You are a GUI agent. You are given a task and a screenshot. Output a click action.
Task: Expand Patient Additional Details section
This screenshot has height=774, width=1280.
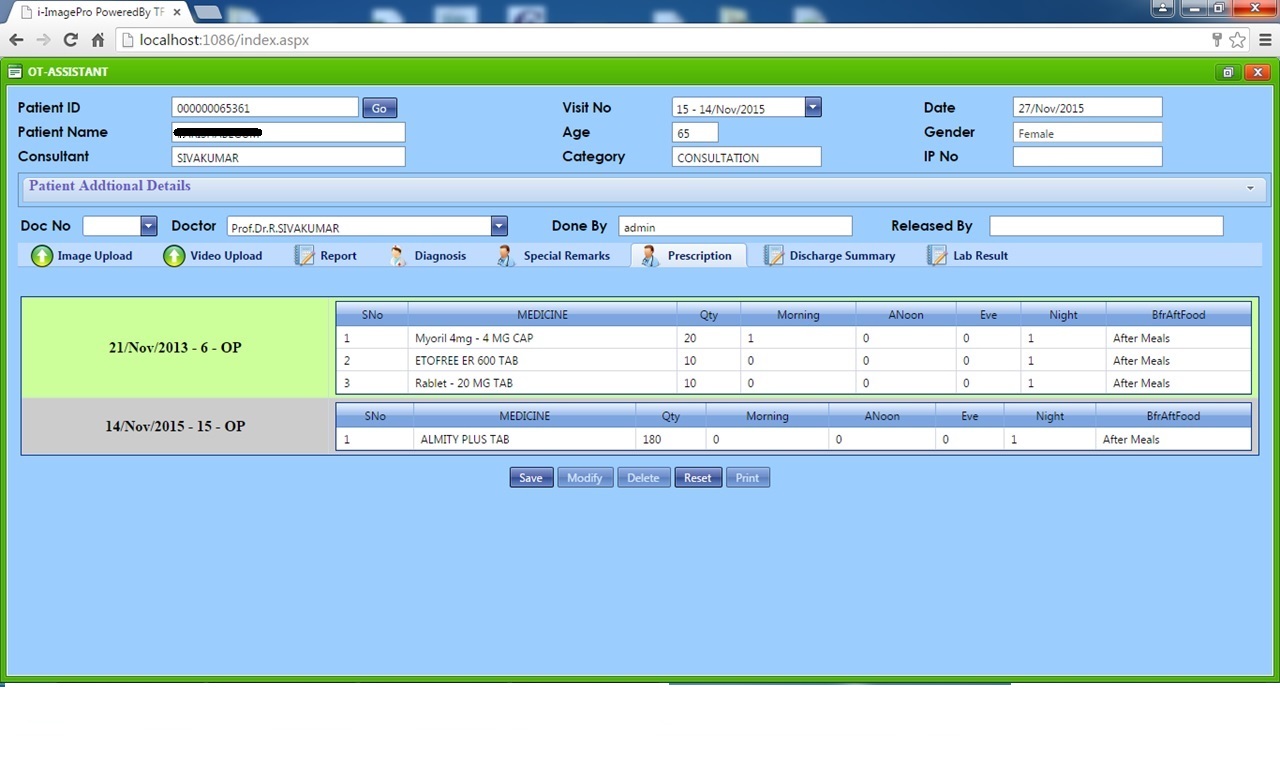[1250, 188]
